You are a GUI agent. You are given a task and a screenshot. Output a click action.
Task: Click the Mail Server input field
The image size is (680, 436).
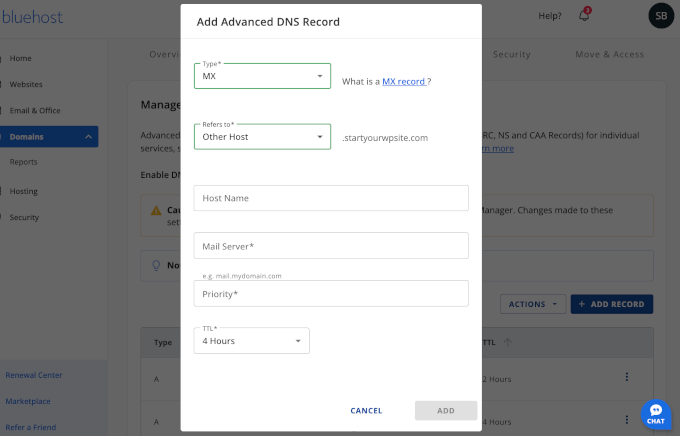pyautogui.click(x=331, y=246)
